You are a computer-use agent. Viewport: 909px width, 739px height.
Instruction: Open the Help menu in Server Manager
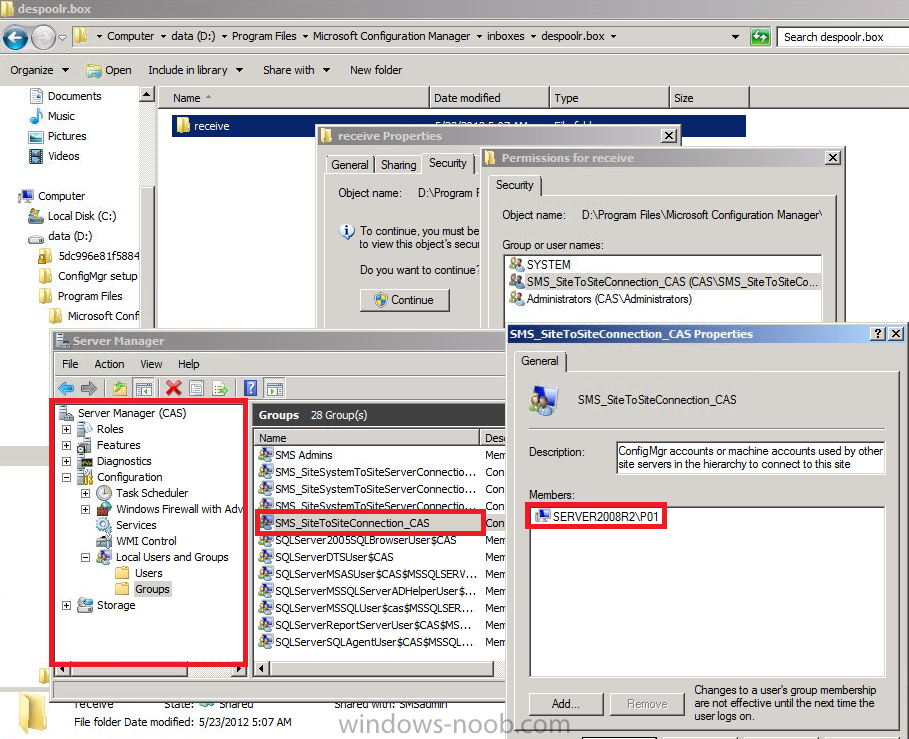pos(188,364)
